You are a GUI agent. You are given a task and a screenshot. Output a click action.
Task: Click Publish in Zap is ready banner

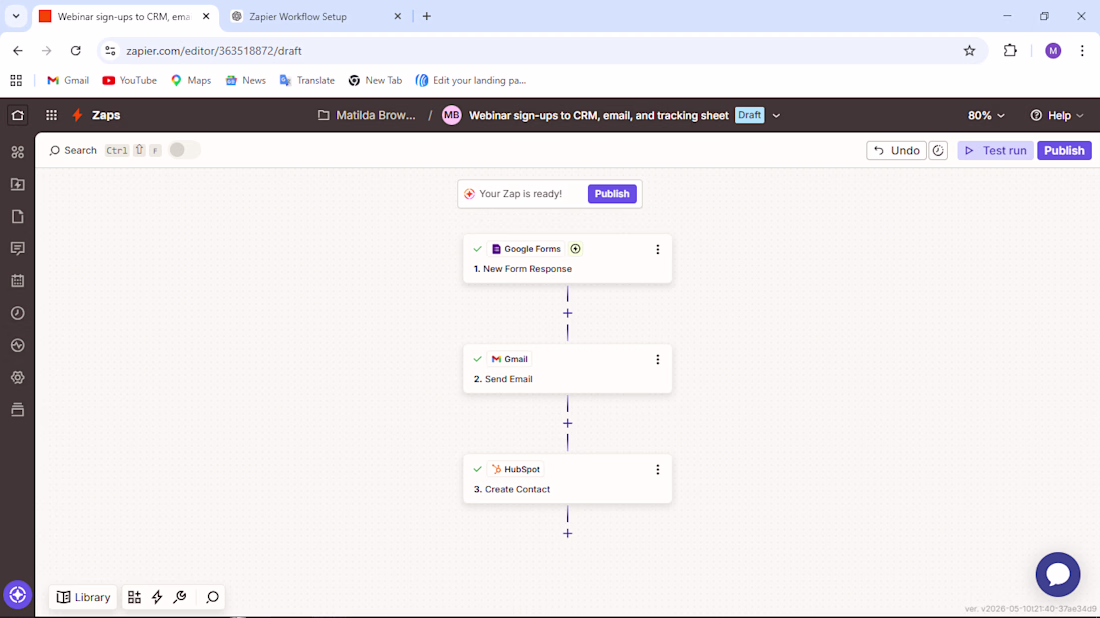click(612, 194)
